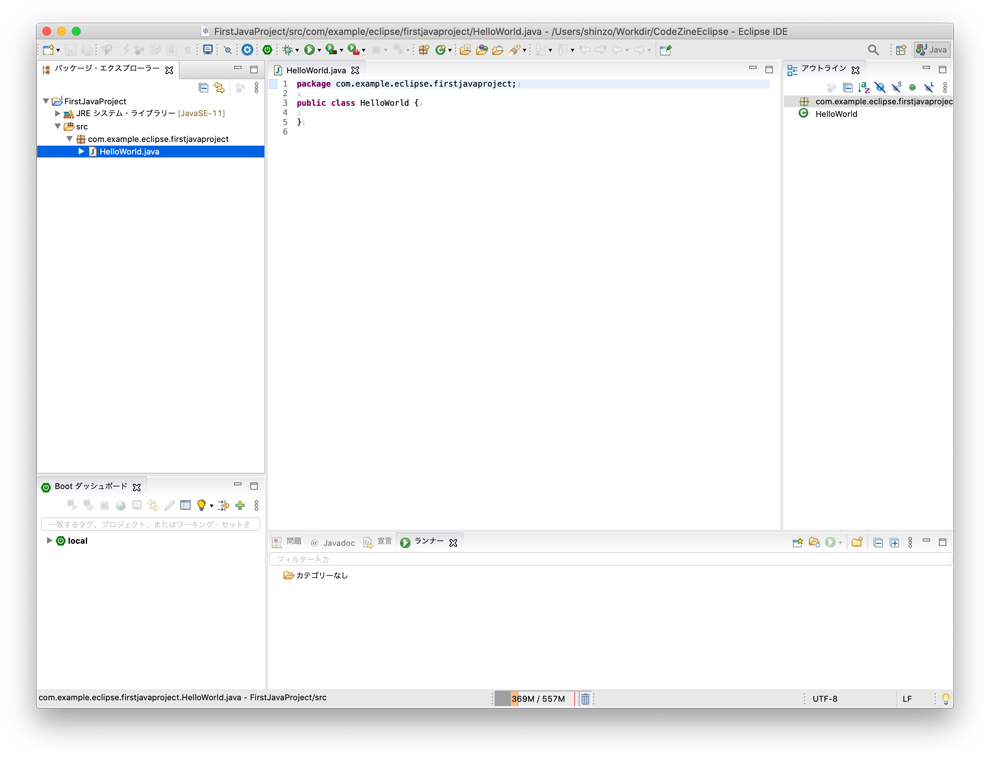Switch to the 問題 tab
Image resolution: width=990 pixels, height=758 pixels.
[x=287, y=542]
